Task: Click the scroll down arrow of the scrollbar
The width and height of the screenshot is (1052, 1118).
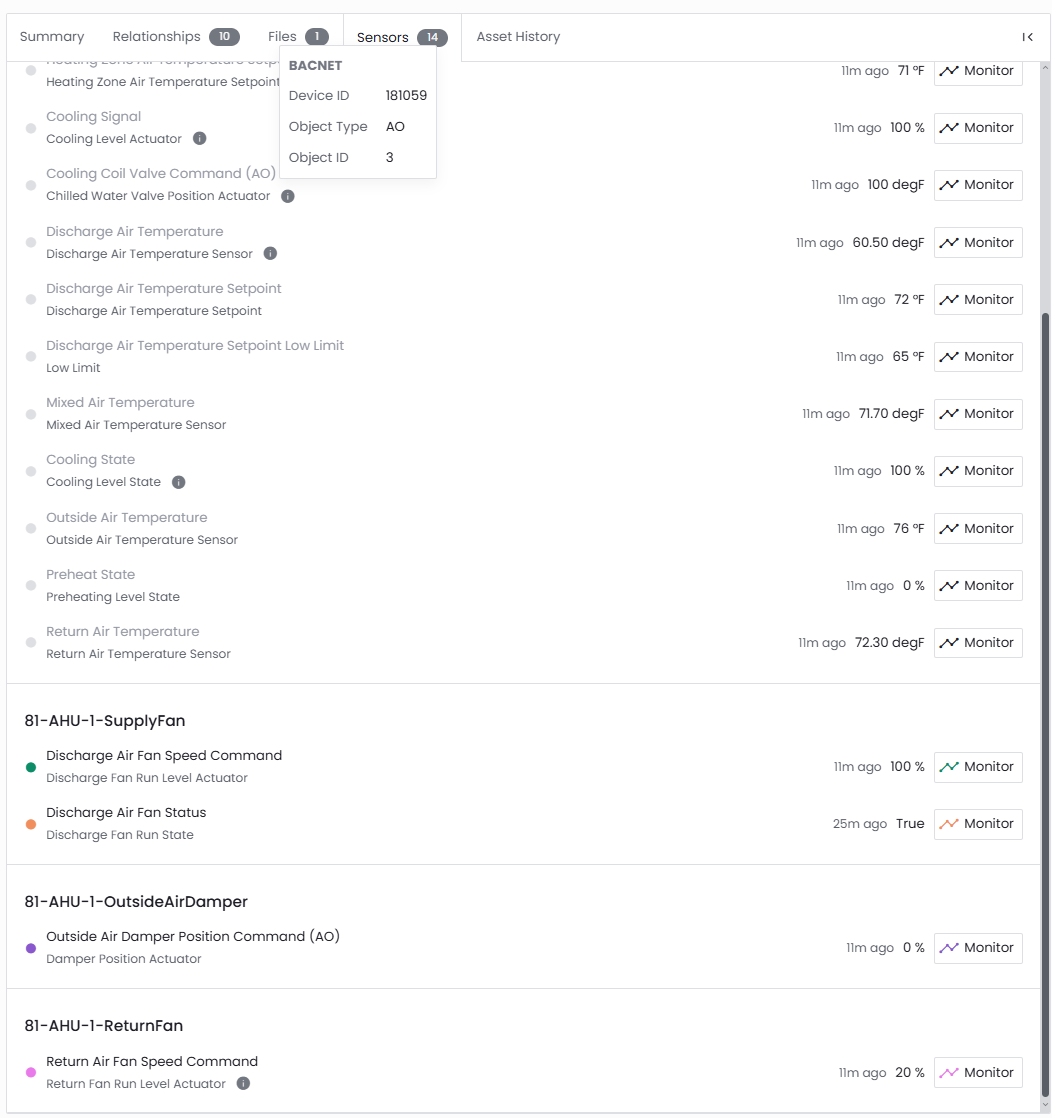Action: tap(1045, 1105)
